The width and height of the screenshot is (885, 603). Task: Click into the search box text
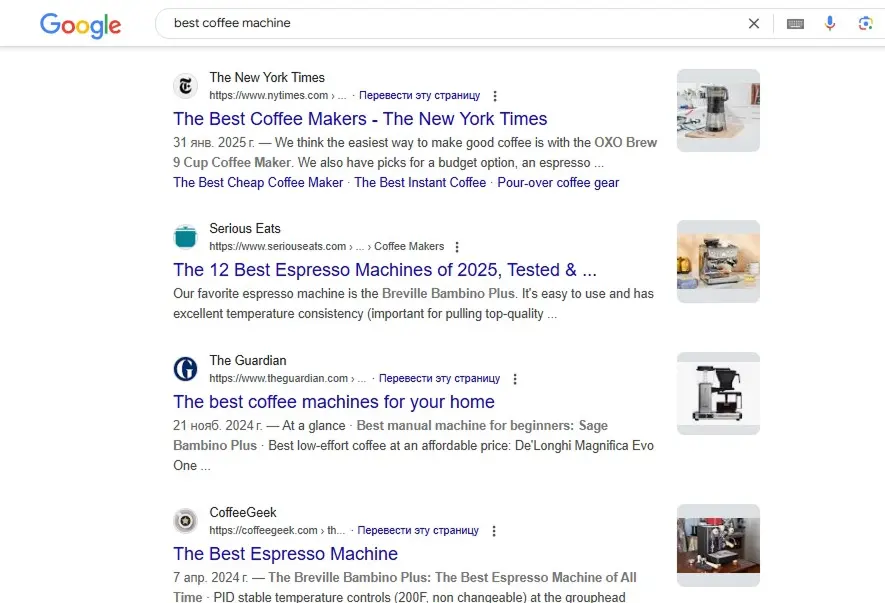232,23
